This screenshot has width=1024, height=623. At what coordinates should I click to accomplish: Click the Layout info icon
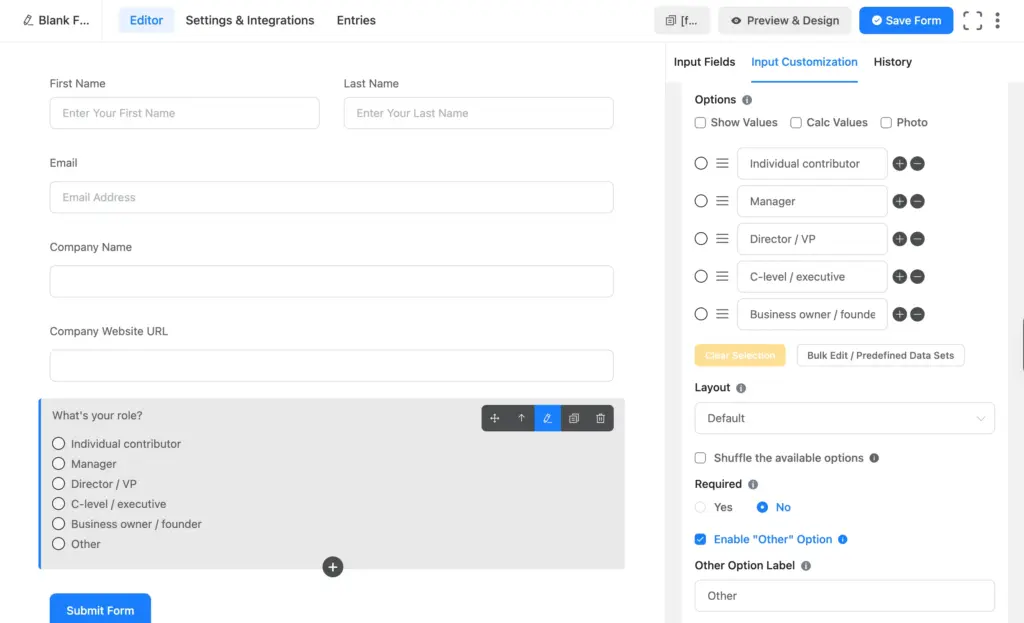click(x=741, y=388)
